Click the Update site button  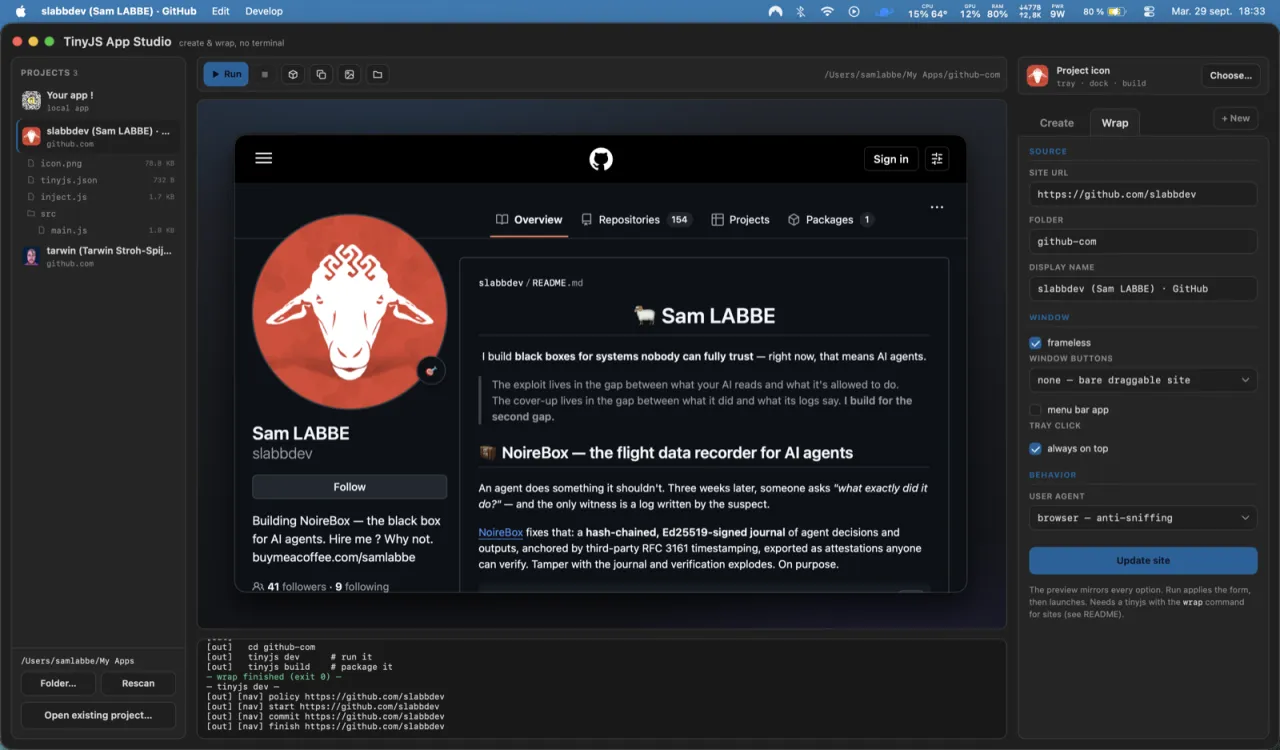click(x=1143, y=560)
